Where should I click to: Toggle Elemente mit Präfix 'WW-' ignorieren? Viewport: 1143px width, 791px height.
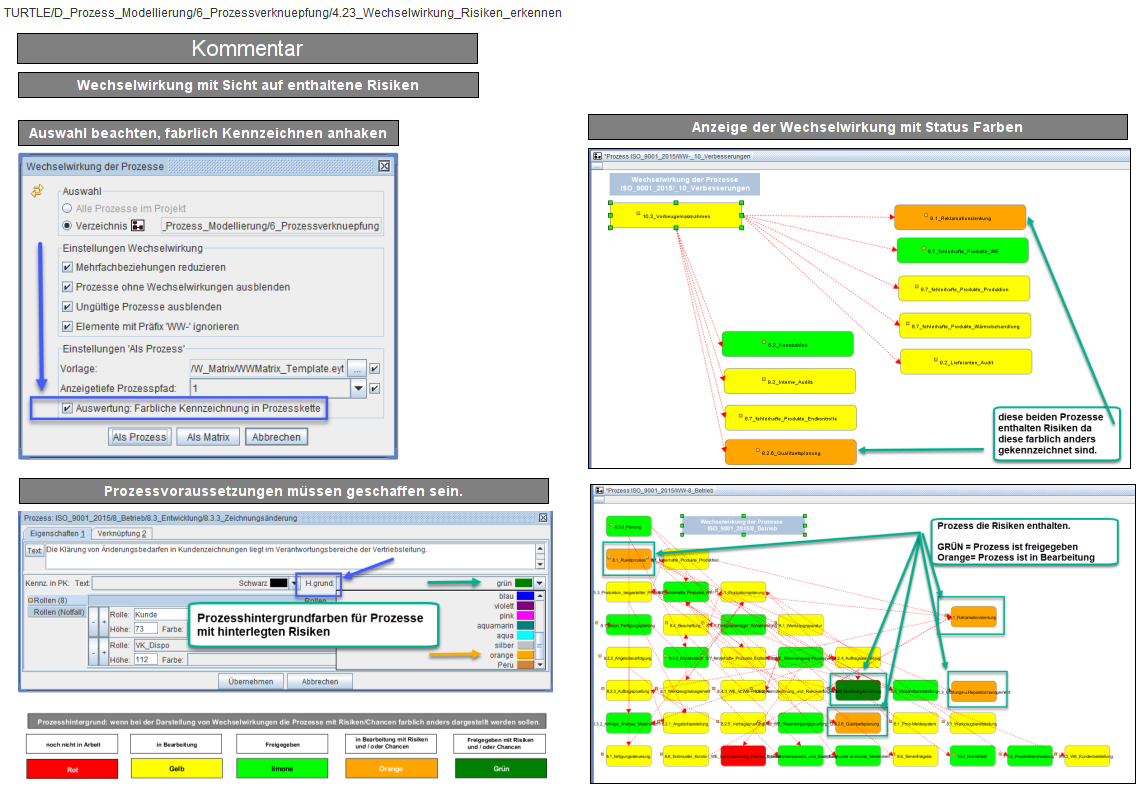point(67,327)
